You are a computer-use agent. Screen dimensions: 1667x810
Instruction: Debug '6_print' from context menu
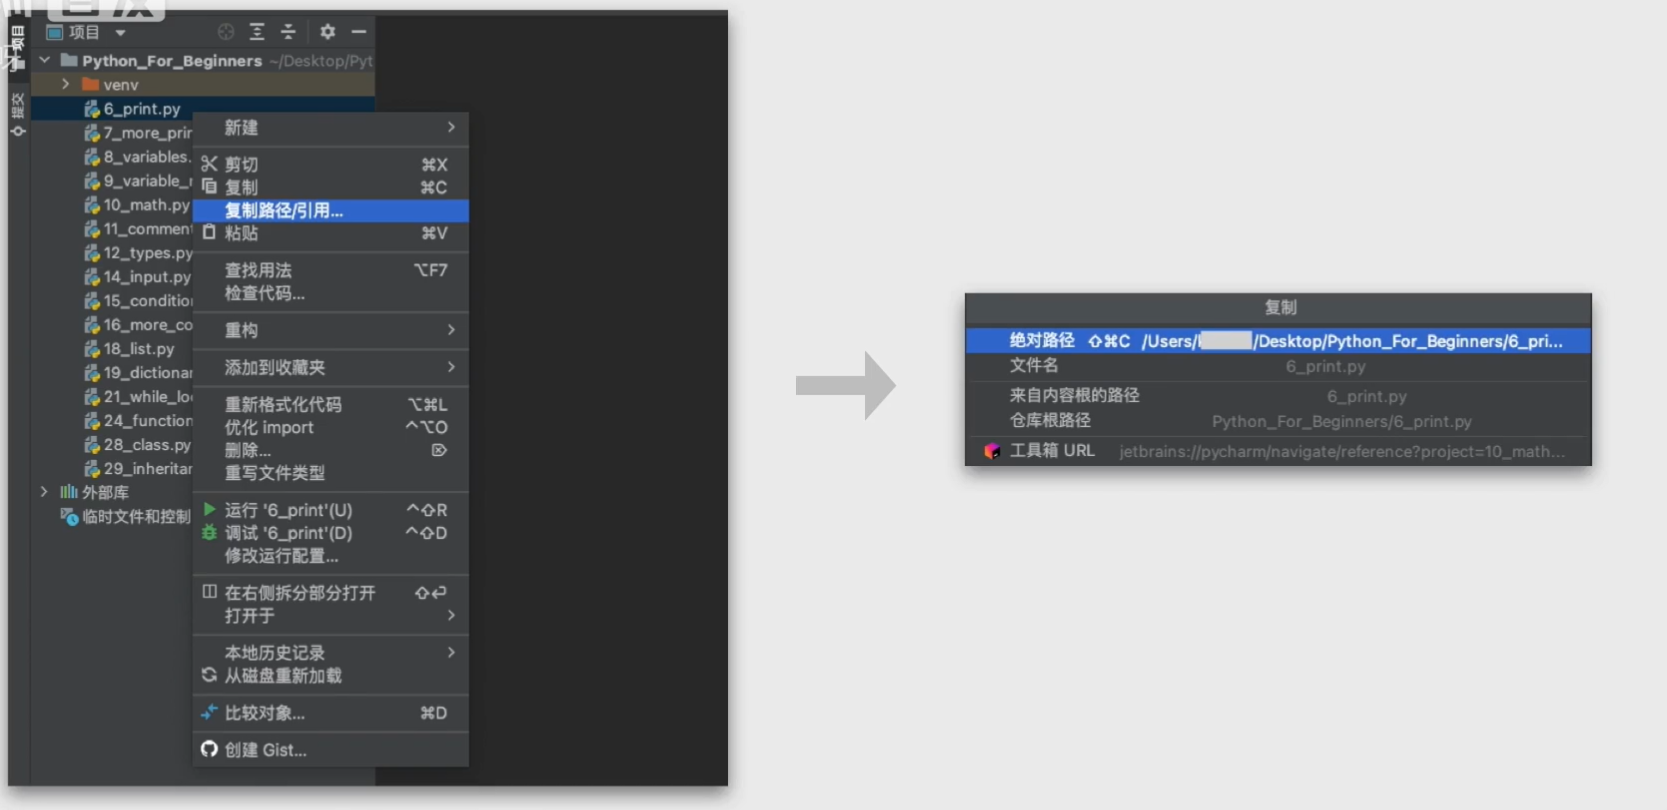click(330, 533)
